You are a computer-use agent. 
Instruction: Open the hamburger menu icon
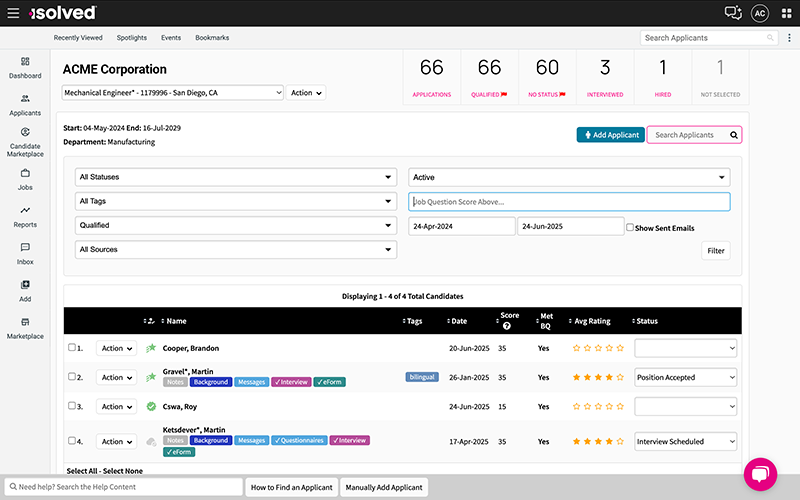13,13
